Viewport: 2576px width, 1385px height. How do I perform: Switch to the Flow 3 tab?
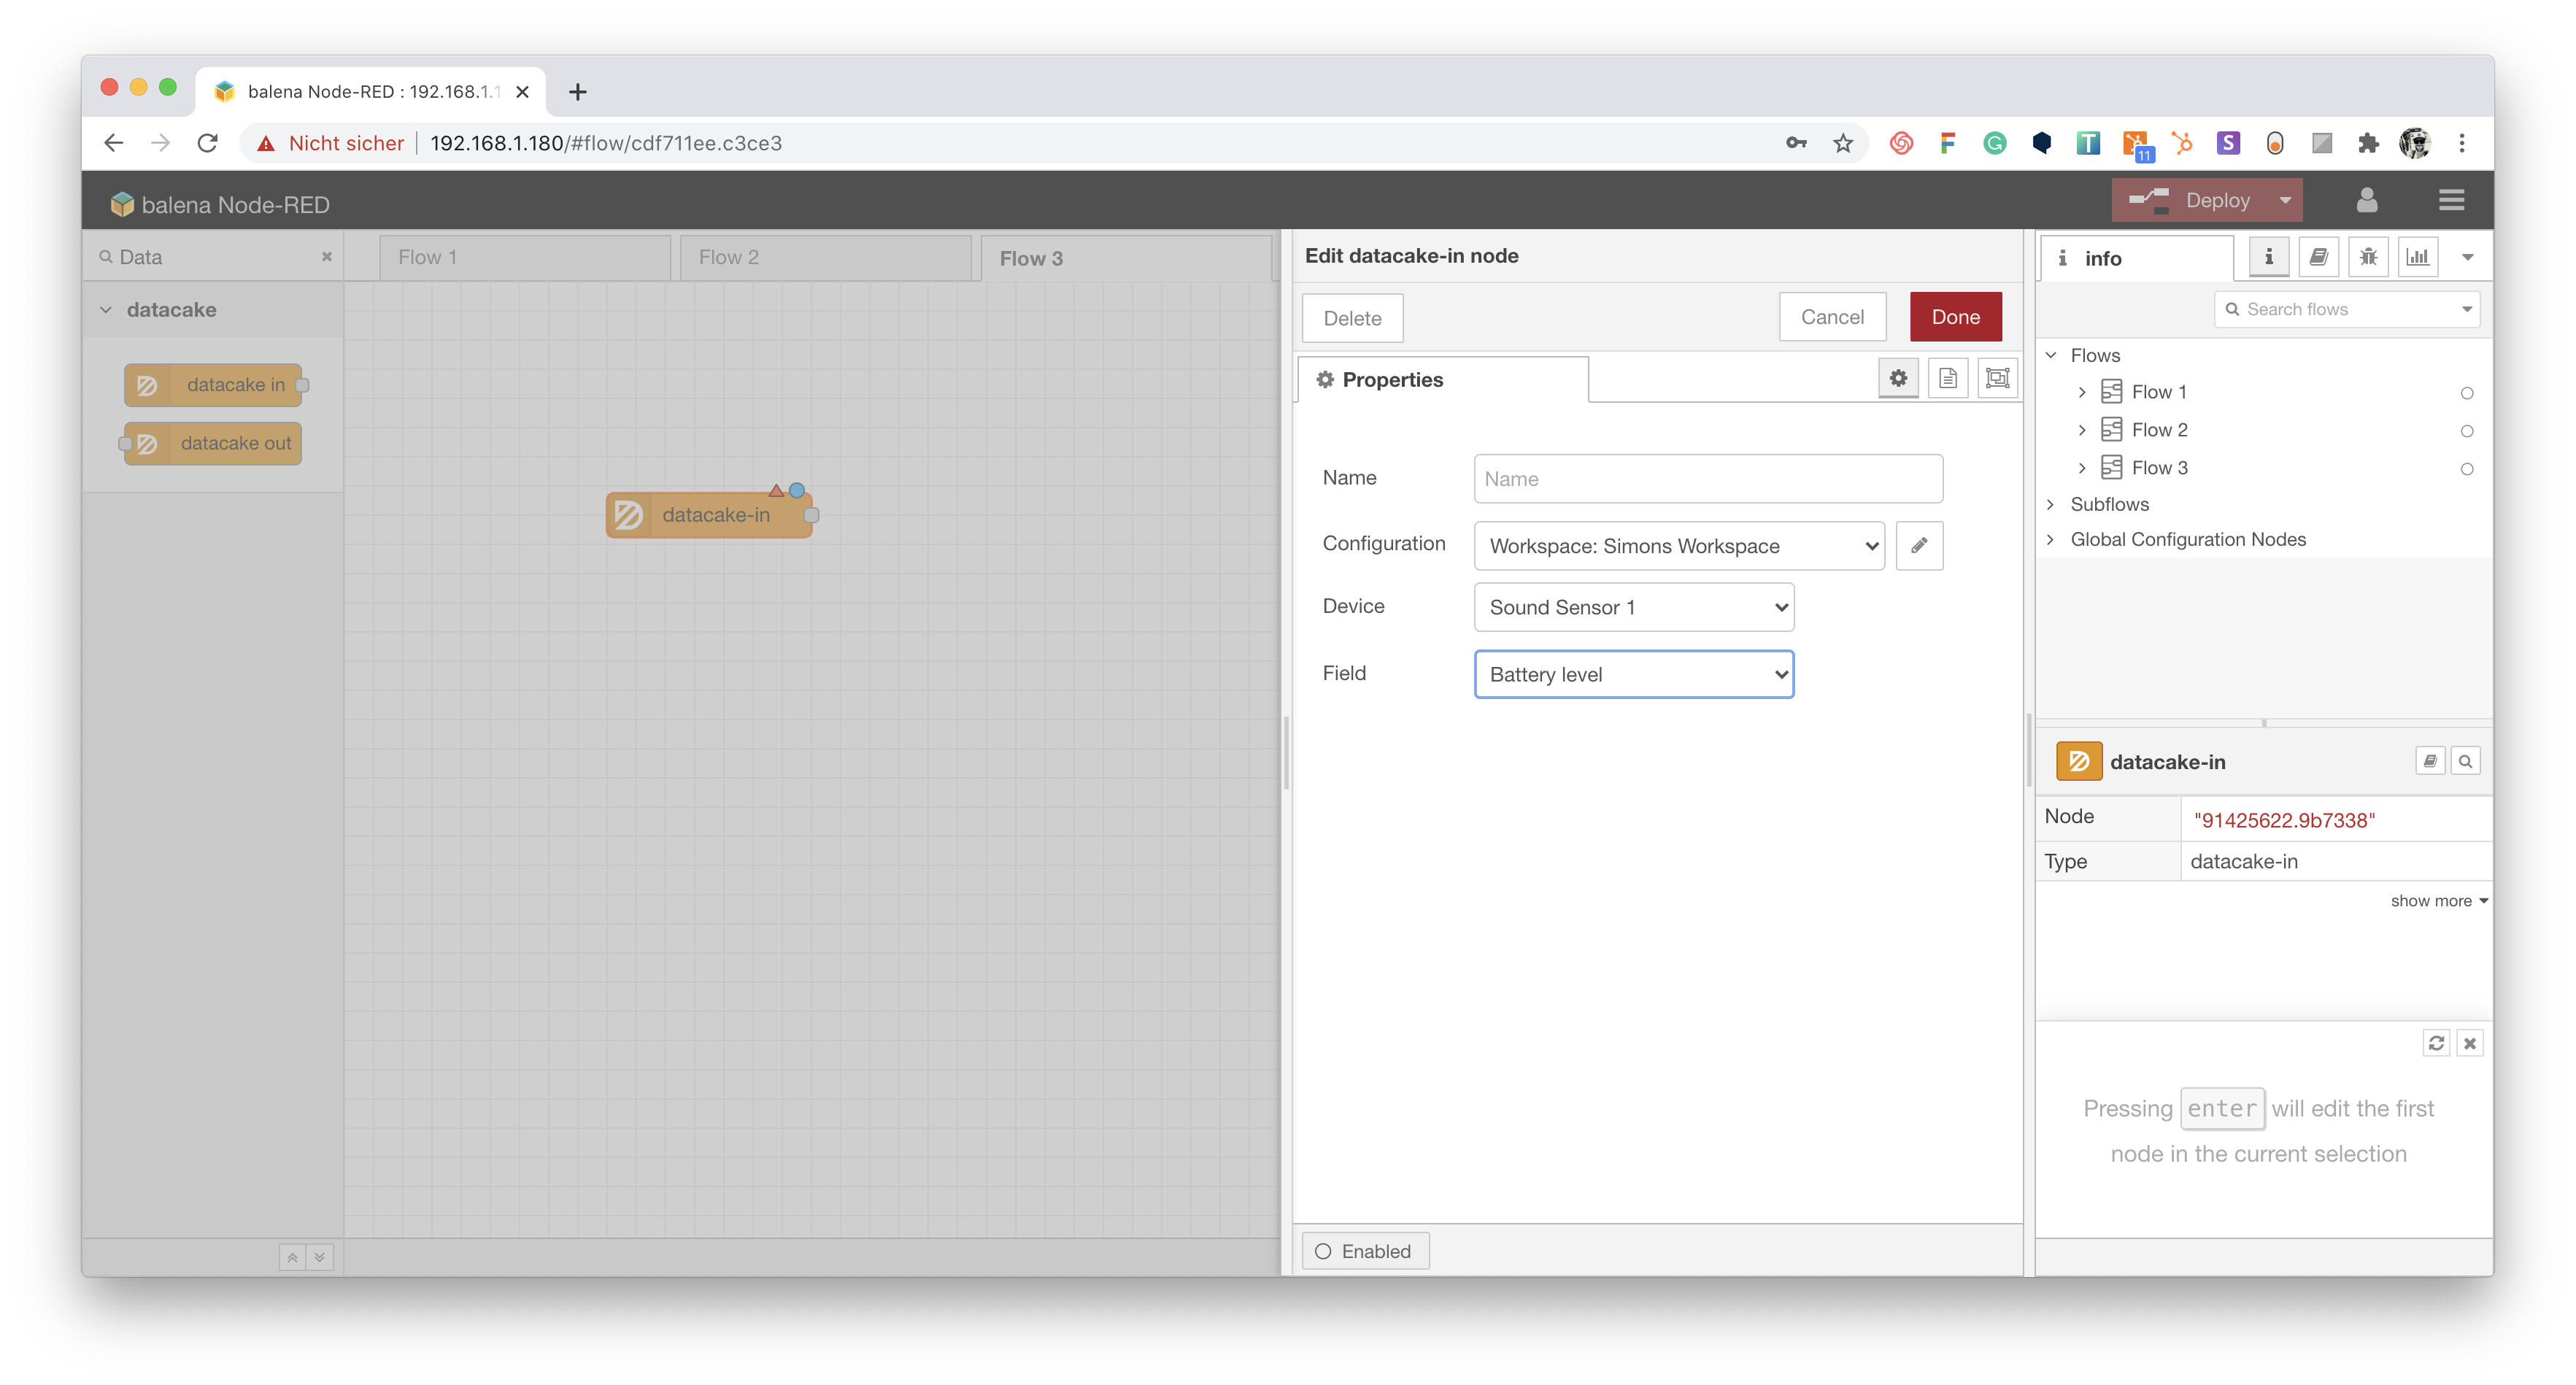1127,258
